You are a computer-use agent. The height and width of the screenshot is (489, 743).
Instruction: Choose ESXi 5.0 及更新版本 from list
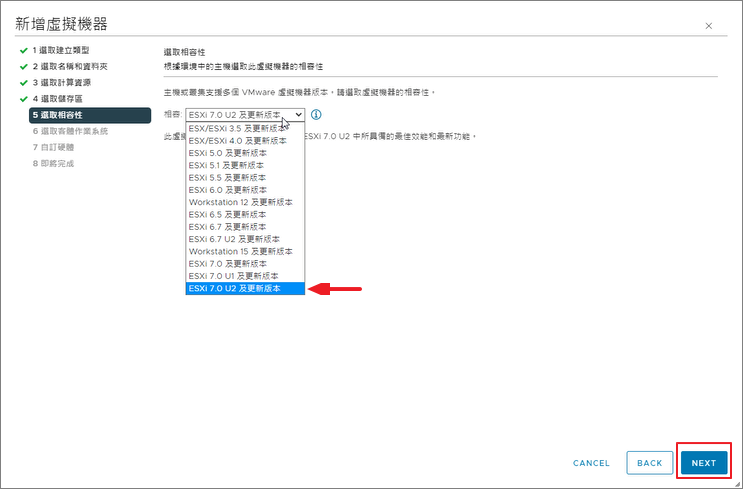(x=245, y=153)
